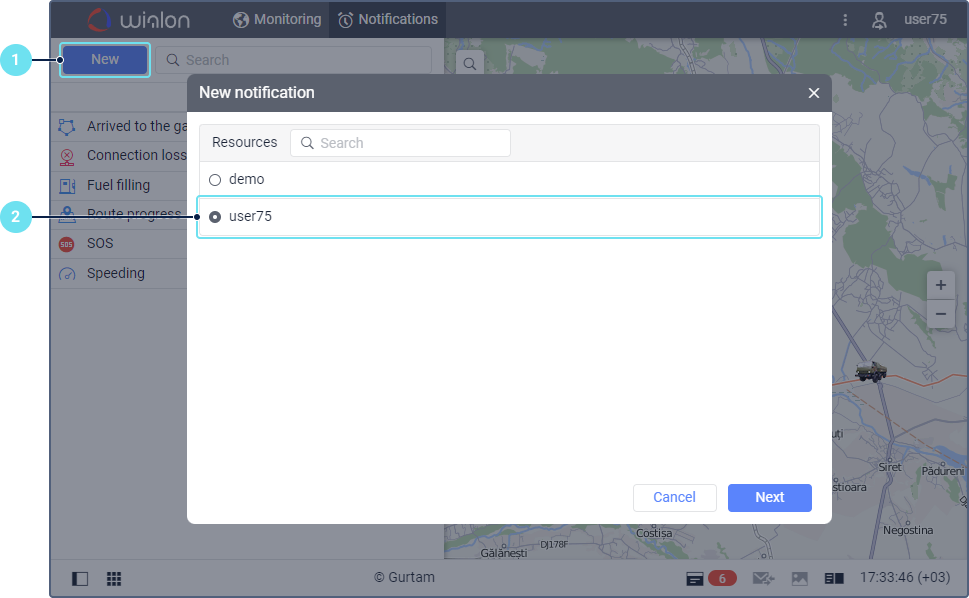Open the images gallery icon
969x598 pixels.
tap(800, 578)
